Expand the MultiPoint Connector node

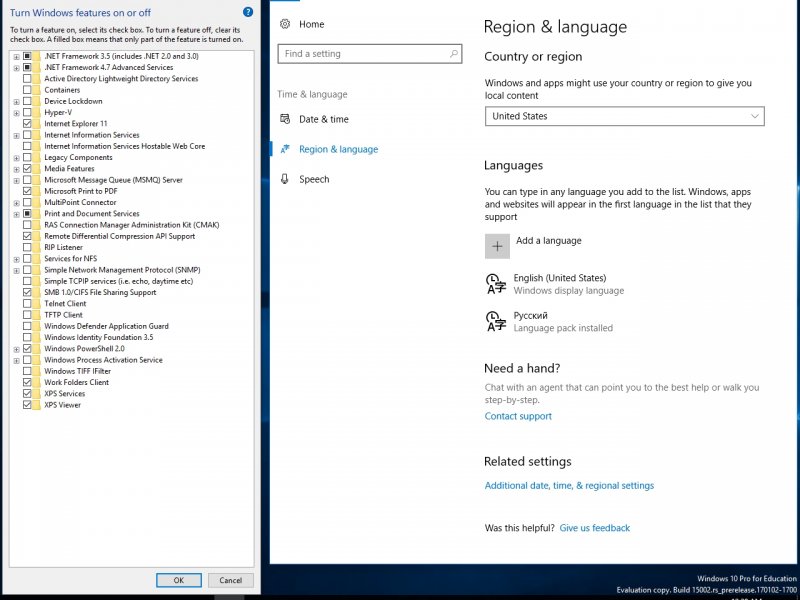[16, 203]
